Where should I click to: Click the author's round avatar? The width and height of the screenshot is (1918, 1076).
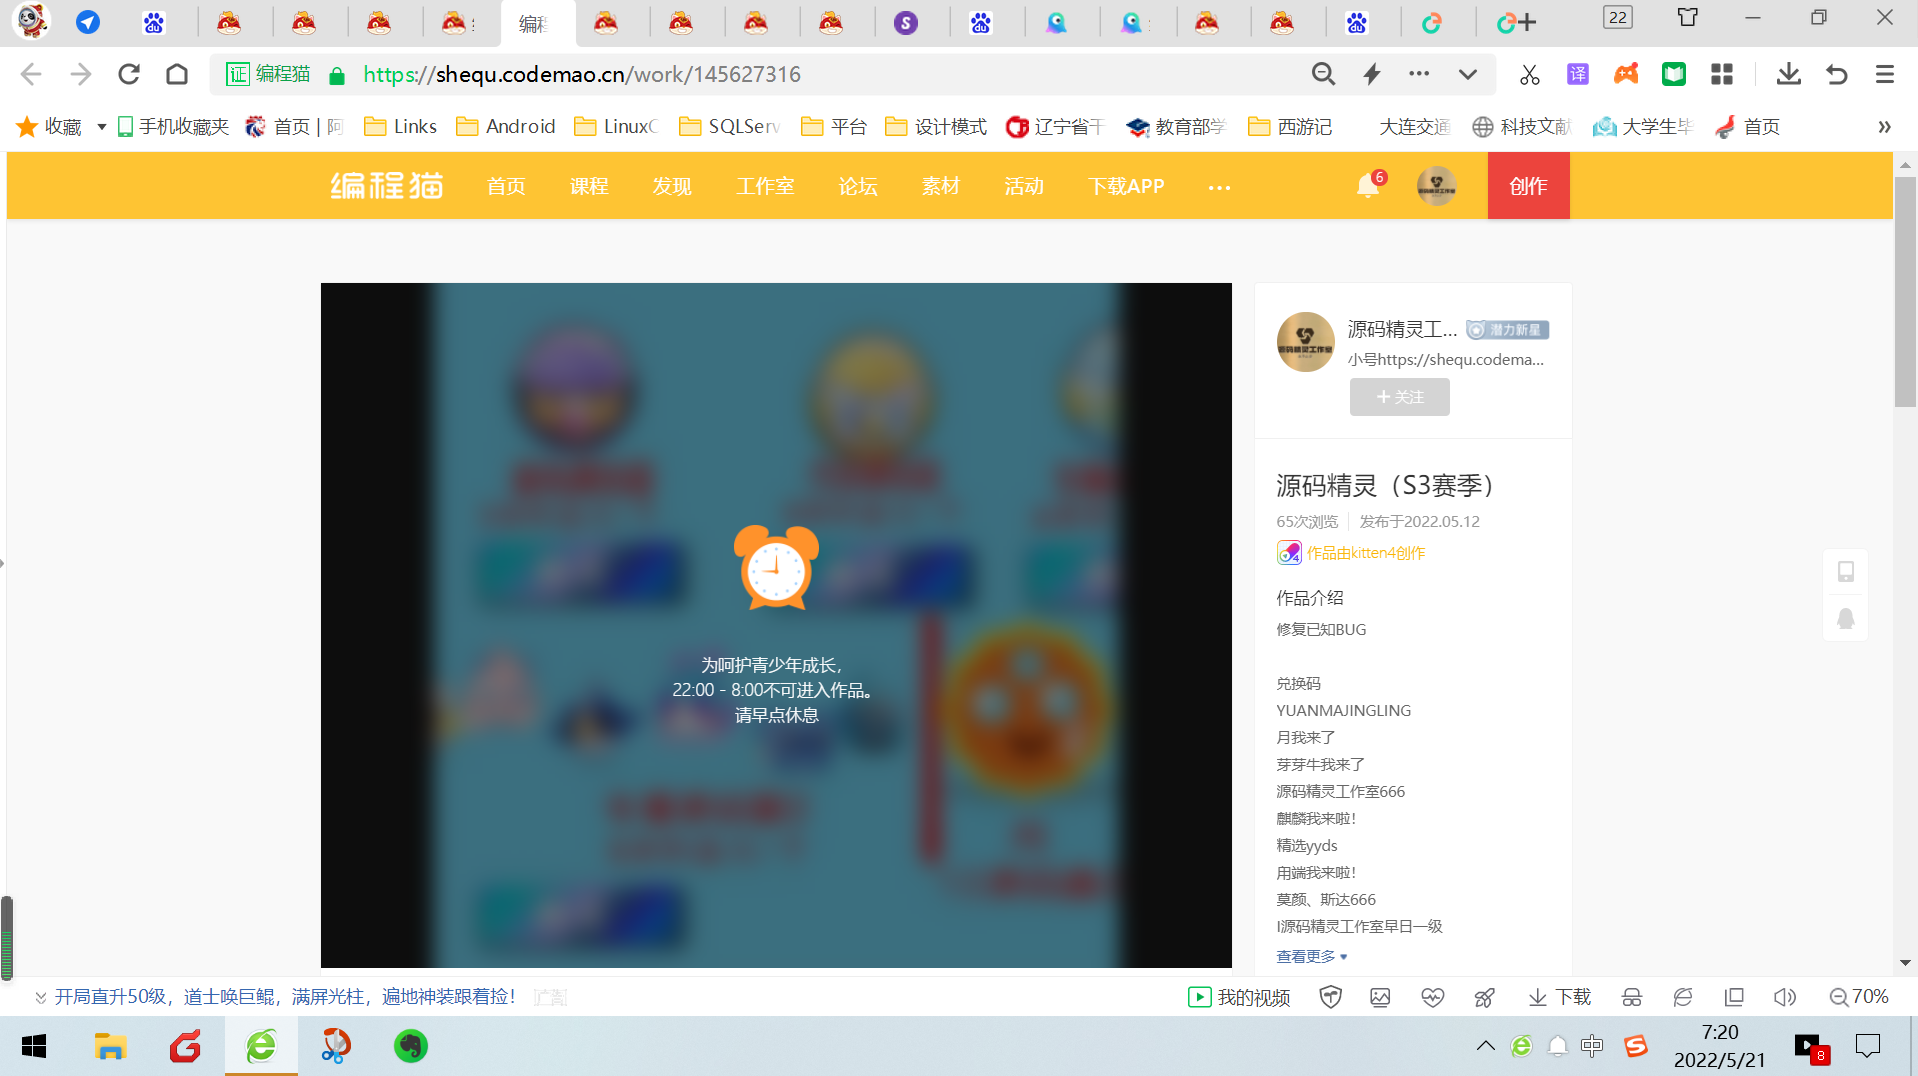coord(1306,342)
